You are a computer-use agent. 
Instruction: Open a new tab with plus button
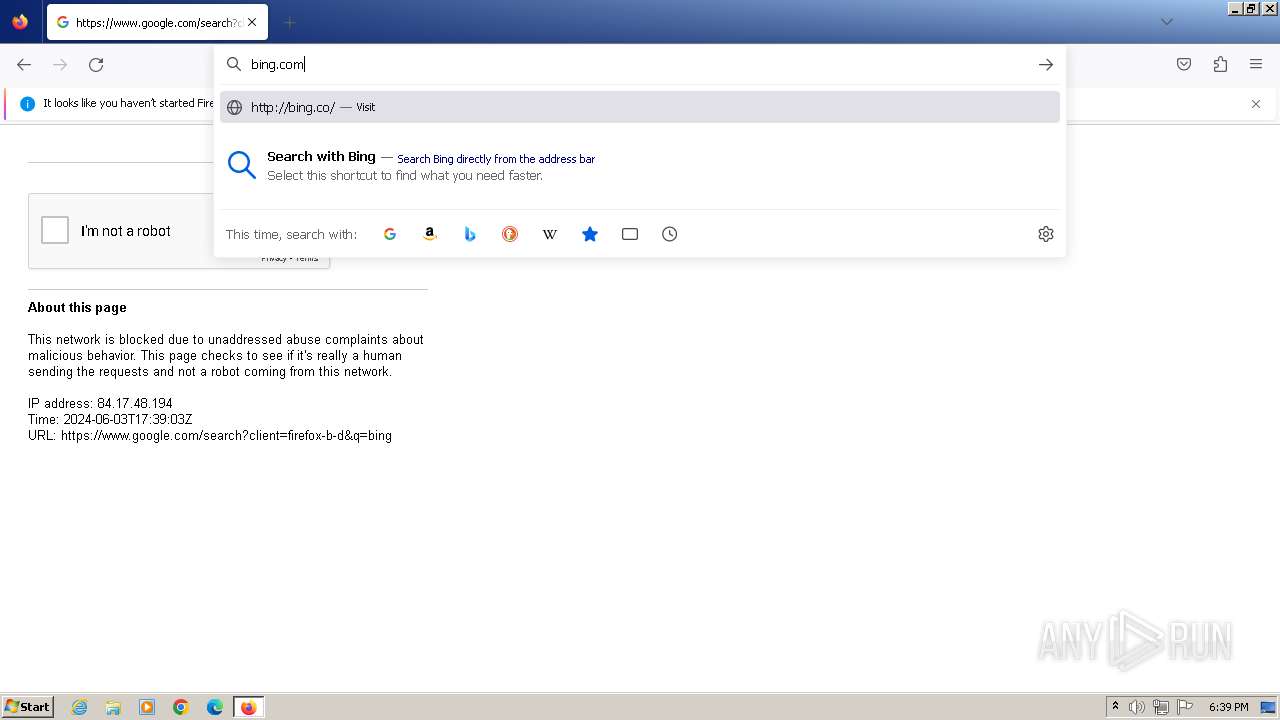coord(289,22)
